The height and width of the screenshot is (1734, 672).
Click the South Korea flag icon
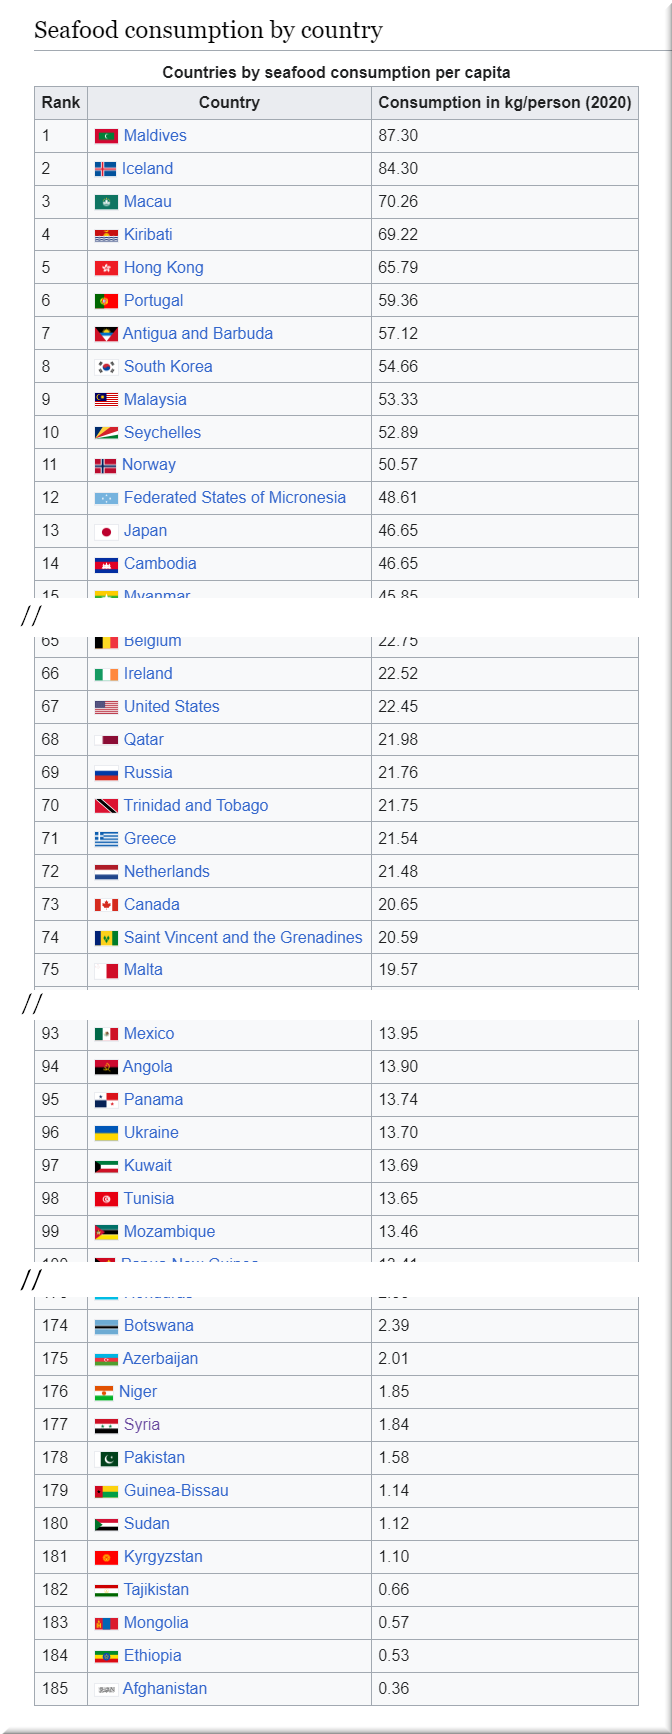(106, 367)
